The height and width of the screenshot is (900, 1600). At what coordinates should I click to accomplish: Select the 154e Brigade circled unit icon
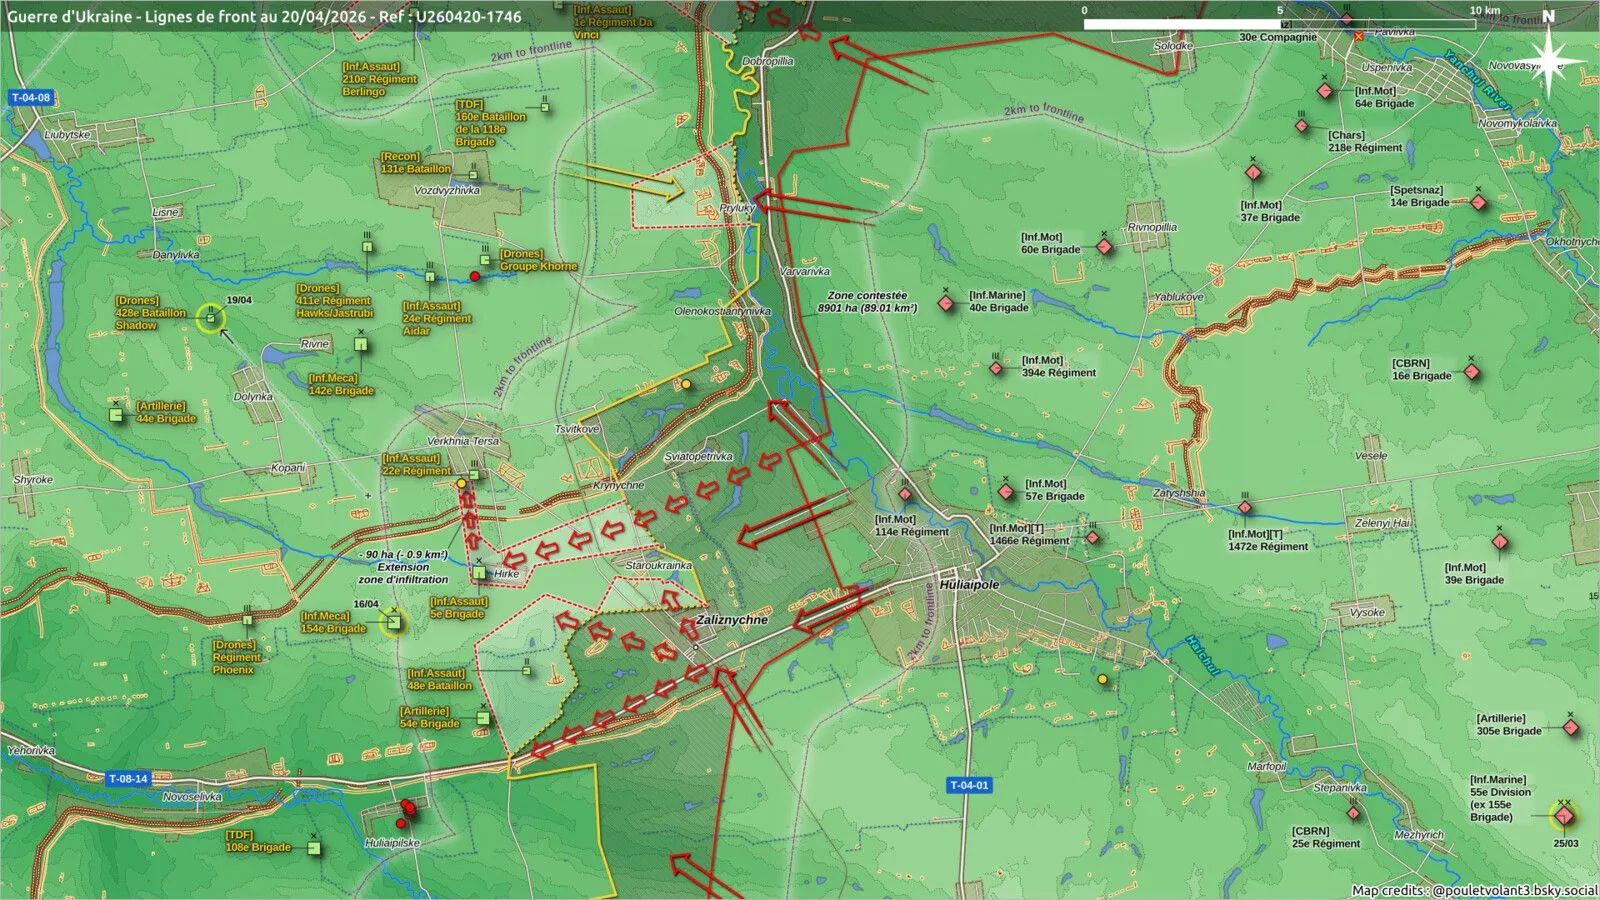394,623
